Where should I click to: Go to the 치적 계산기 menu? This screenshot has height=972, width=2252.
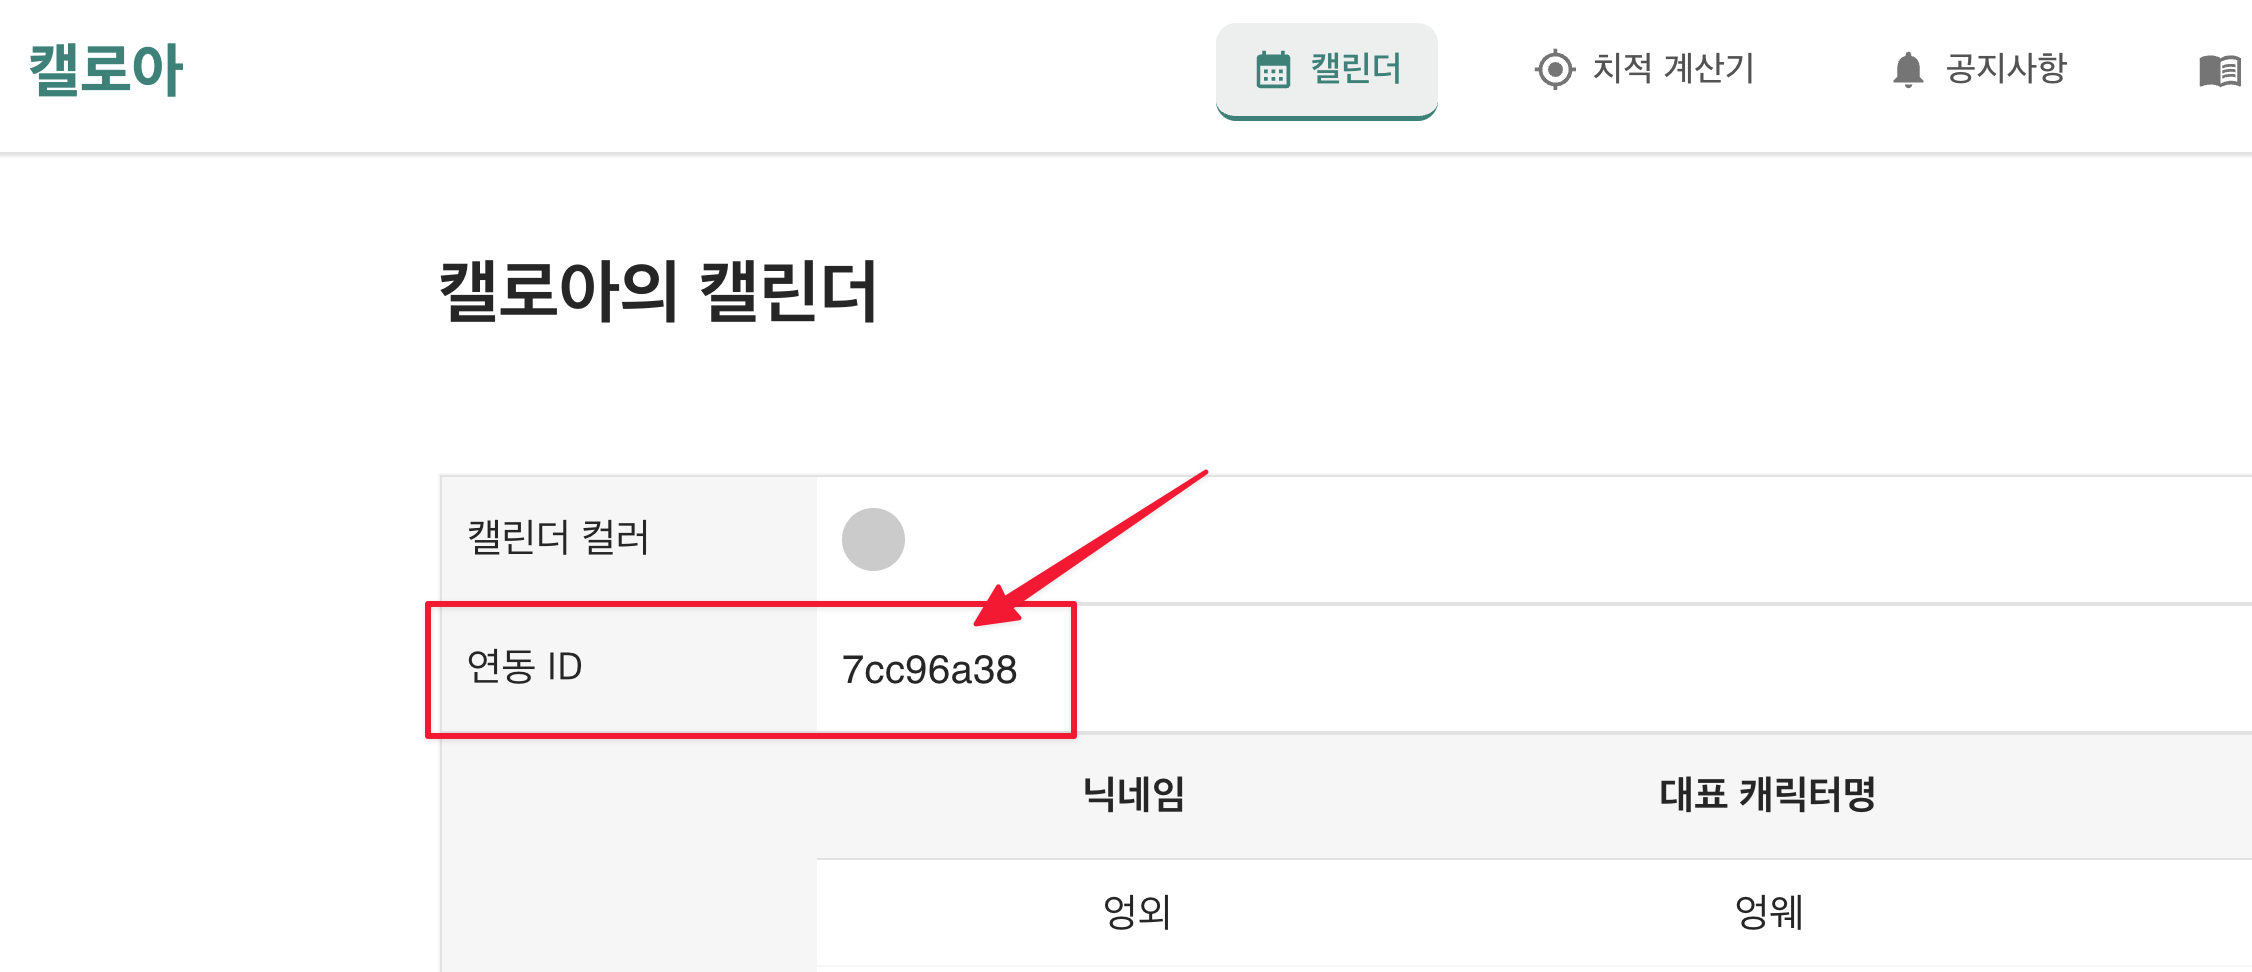[x=1673, y=69]
